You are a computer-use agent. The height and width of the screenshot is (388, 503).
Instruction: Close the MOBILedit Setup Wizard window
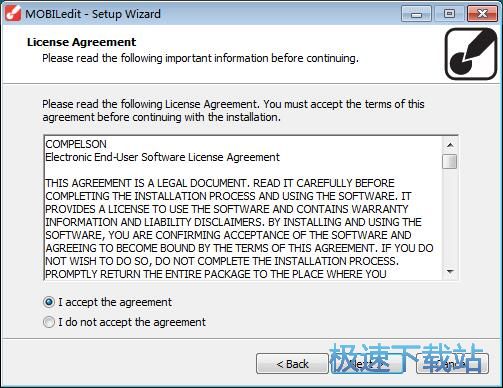point(482,14)
